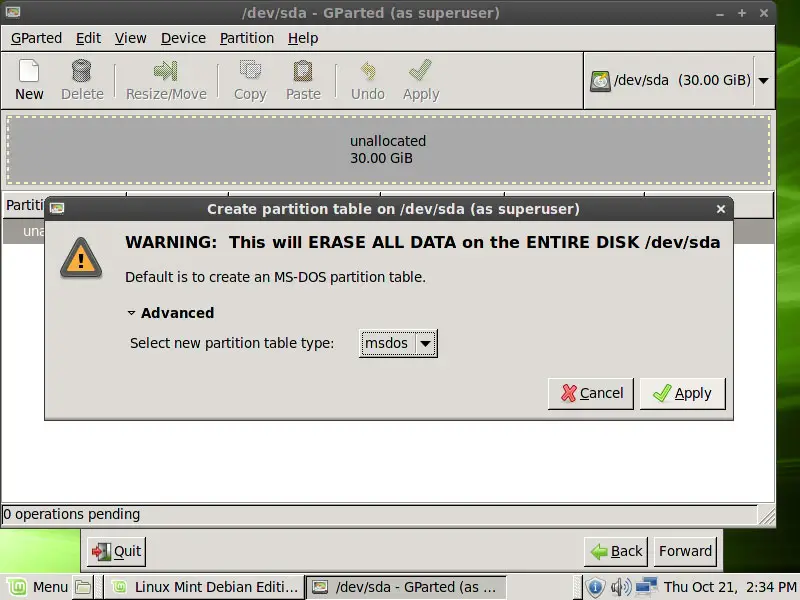Screen dimensions: 800x600
Task: Click the Back button
Action: click(616, 552)
